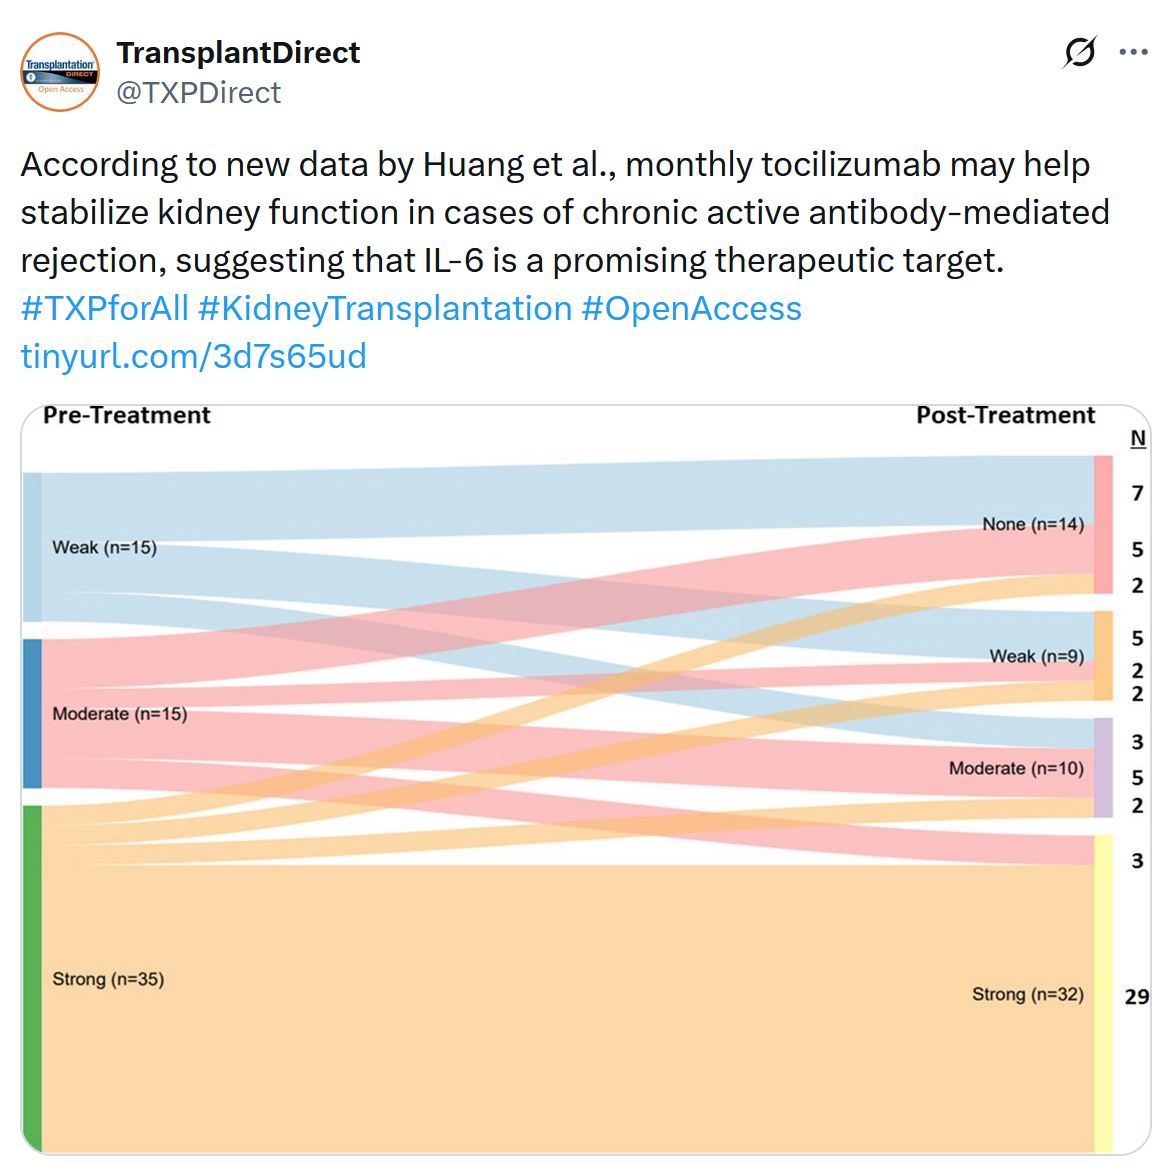The width and height of the screenshot is (1167, 1173).
Task: Follow the #KidneyTransplantation hashtag link
Action: click(385, 309)
